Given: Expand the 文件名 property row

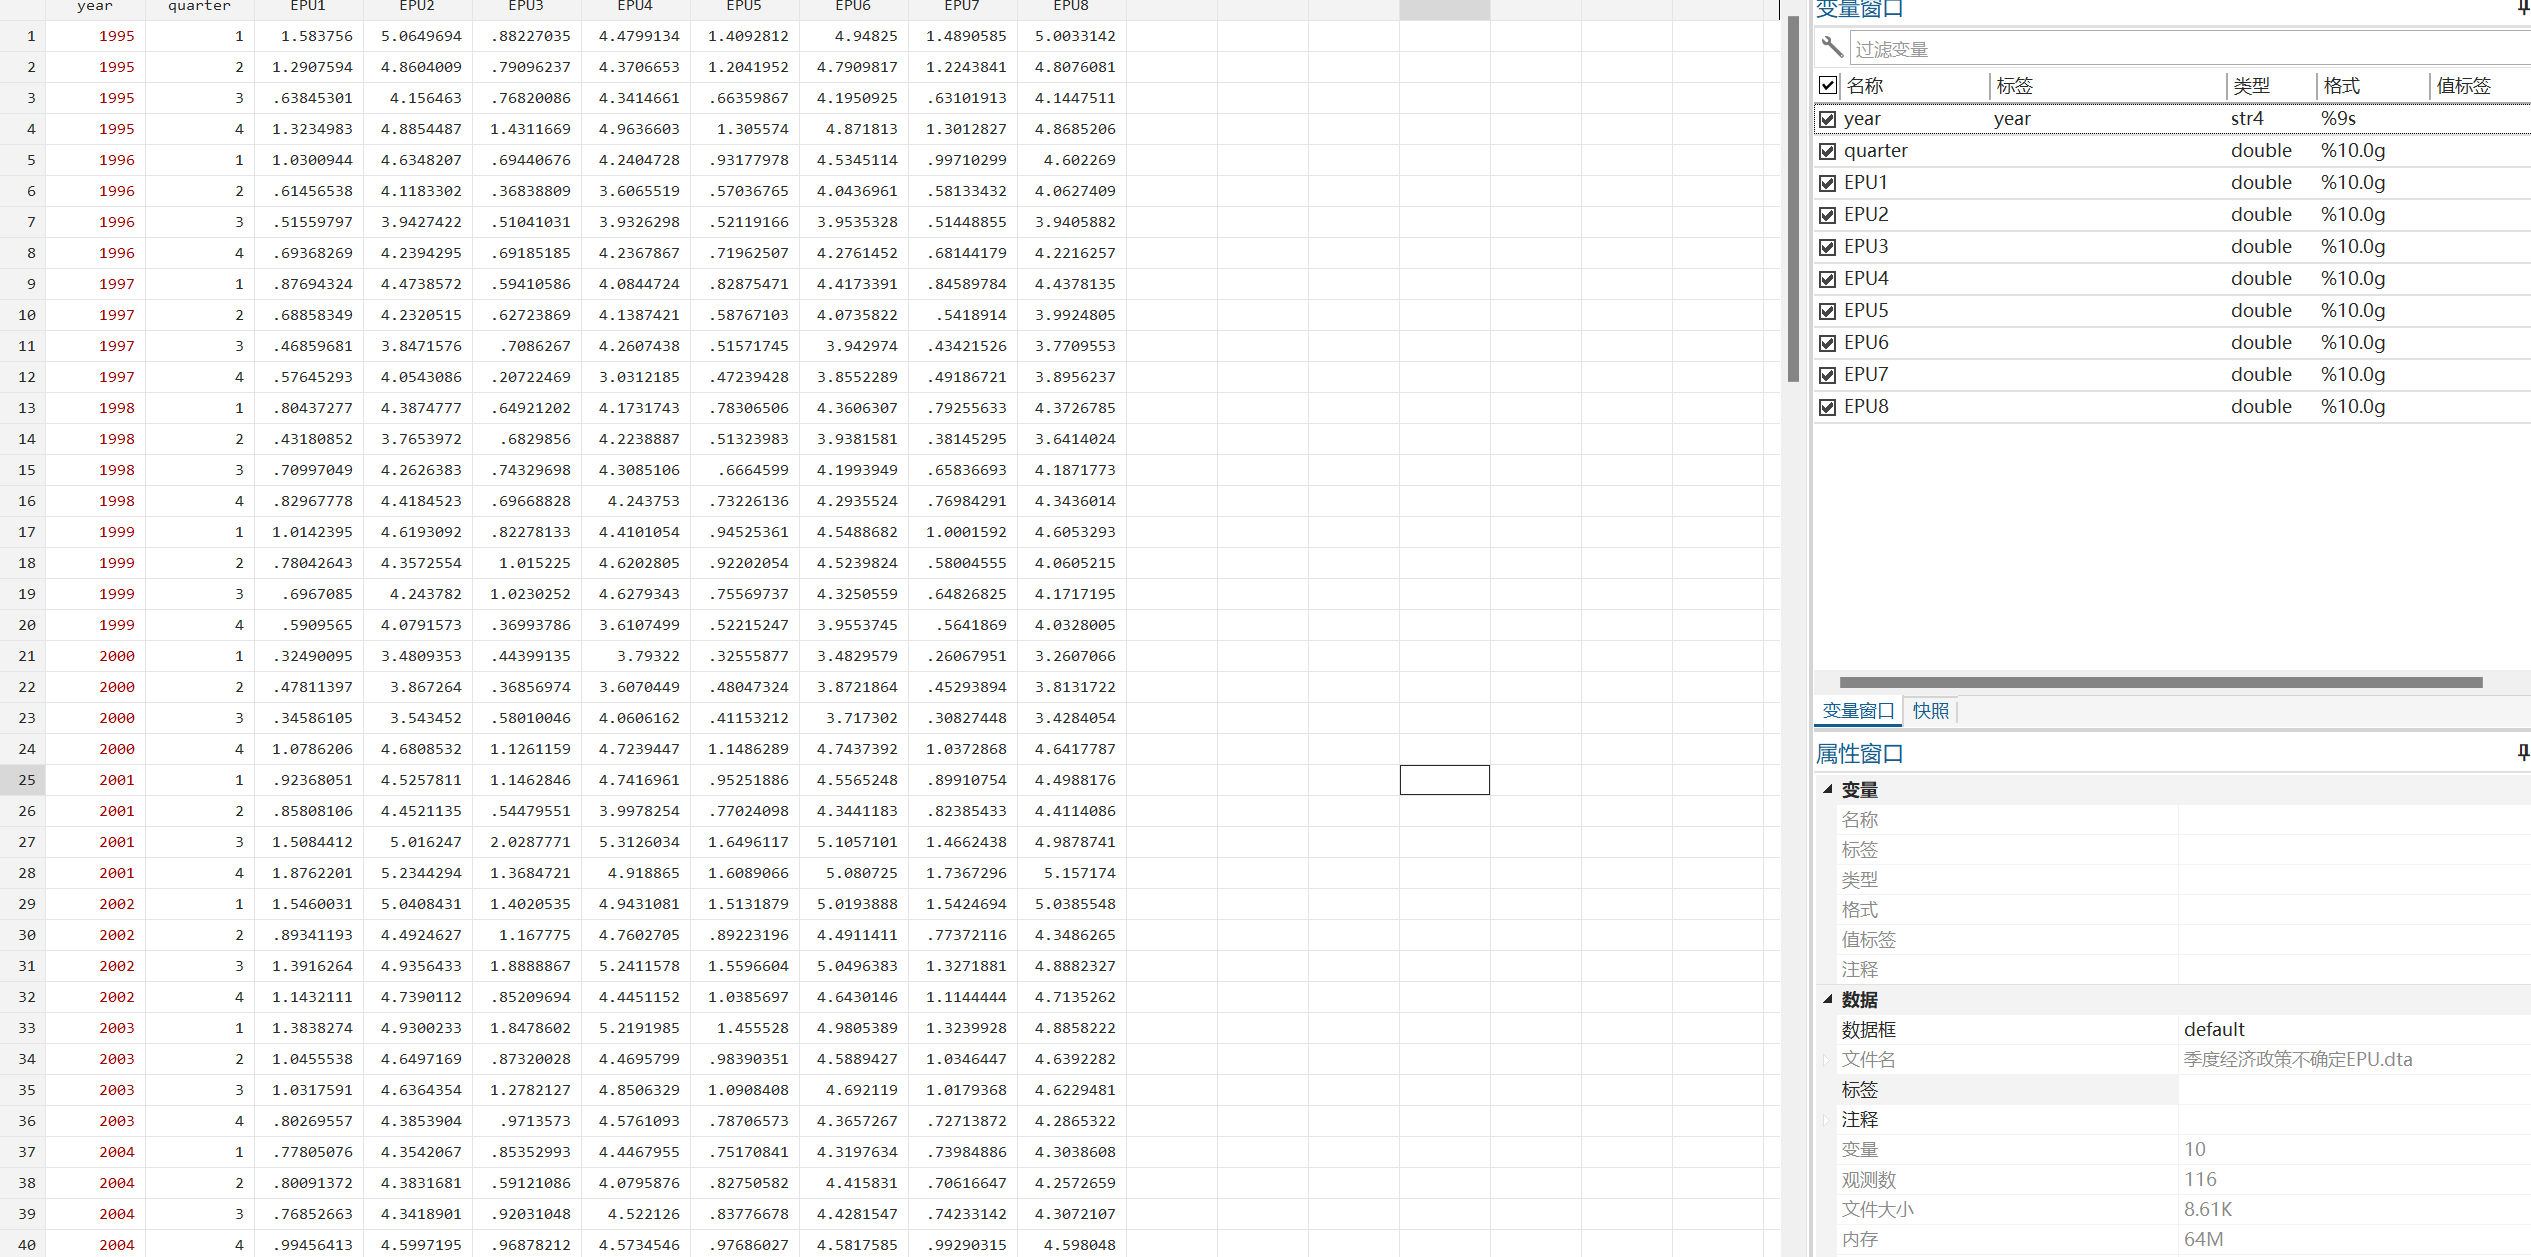Looking at the screenshot, I should (x=1826, y=1060).
